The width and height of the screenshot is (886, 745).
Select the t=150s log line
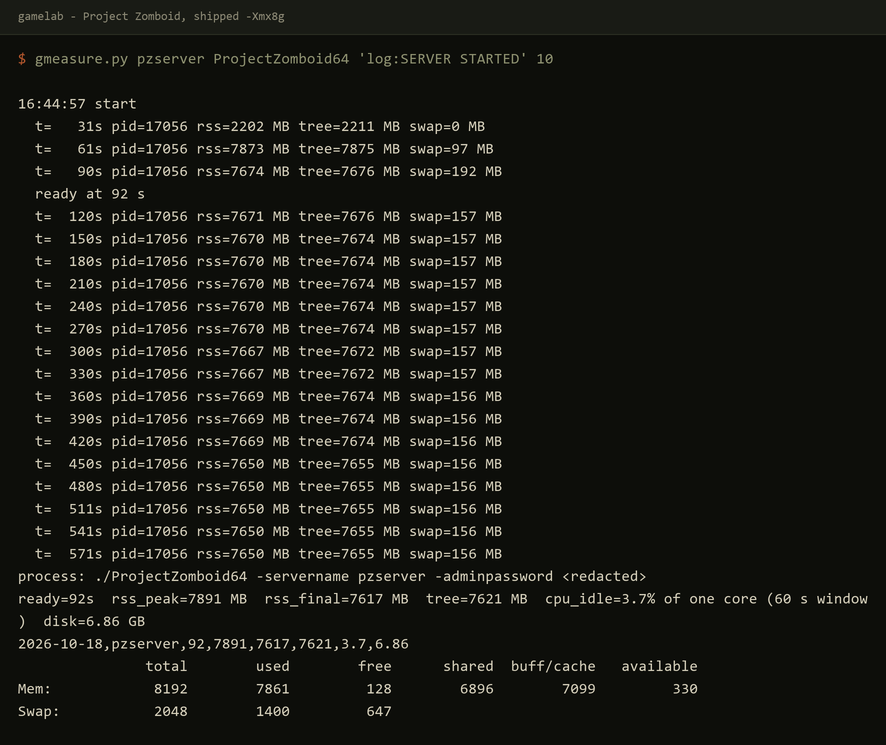point(268,239)
